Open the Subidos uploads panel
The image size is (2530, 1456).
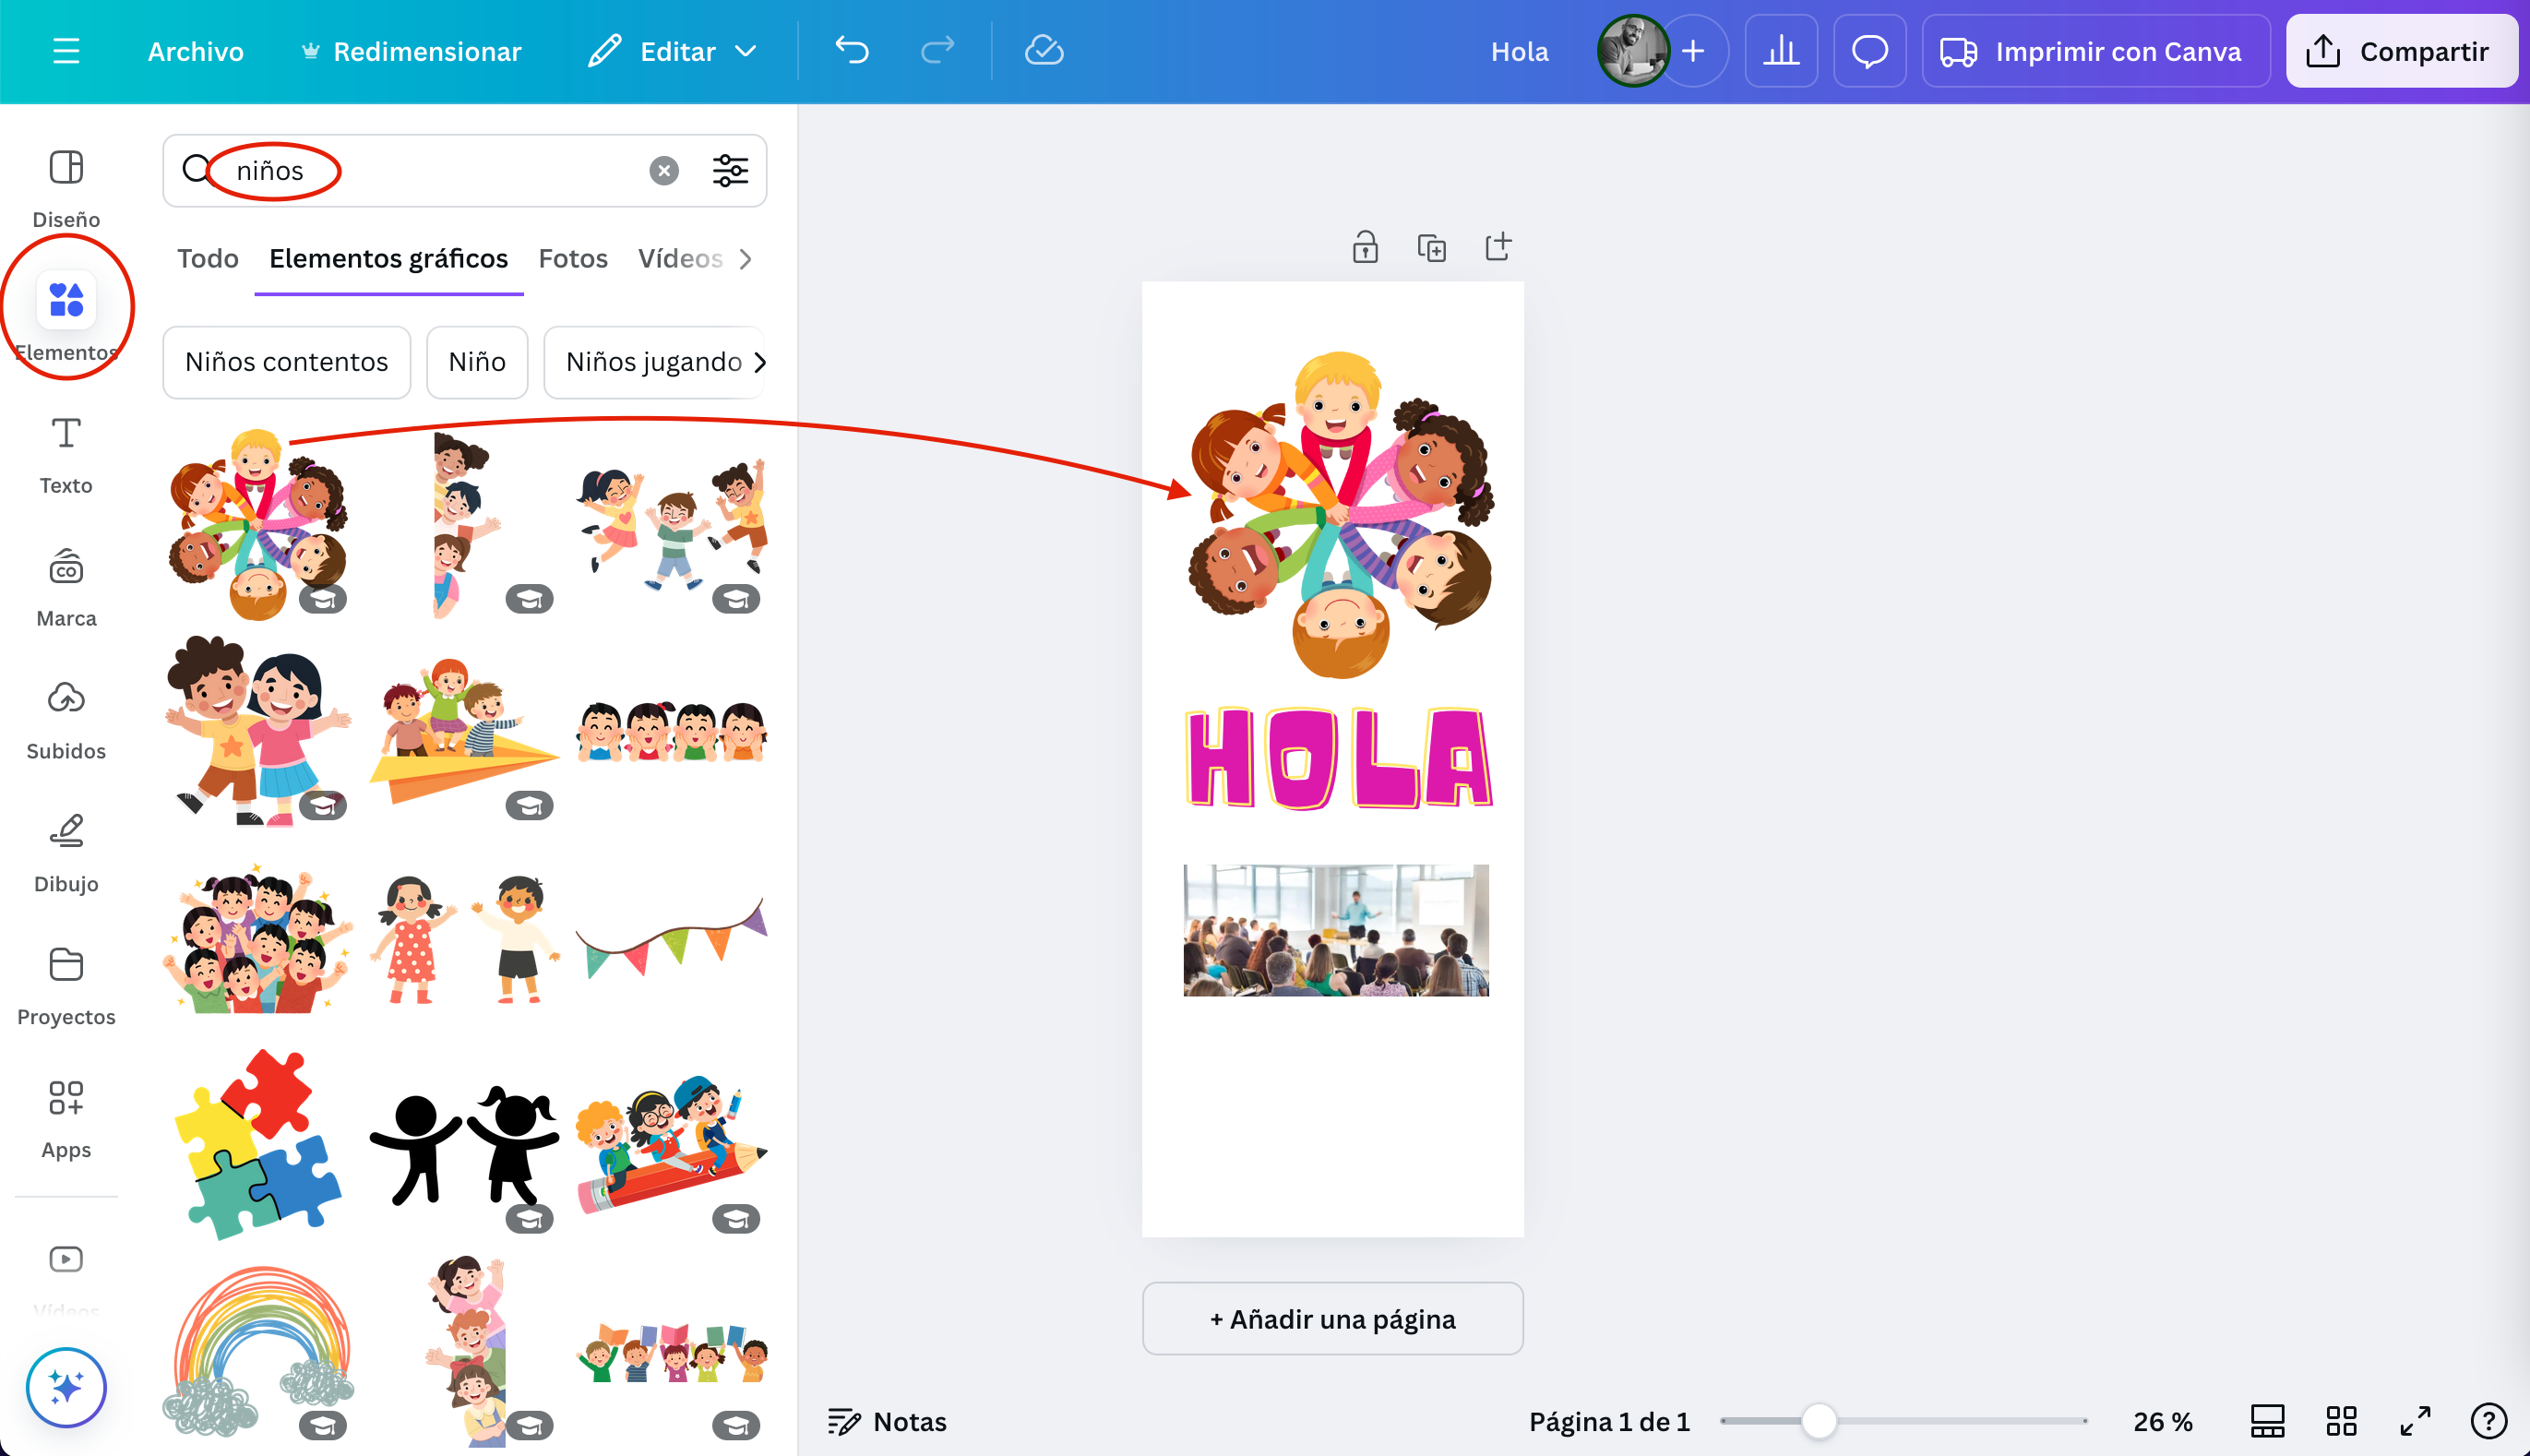[66, 719]
